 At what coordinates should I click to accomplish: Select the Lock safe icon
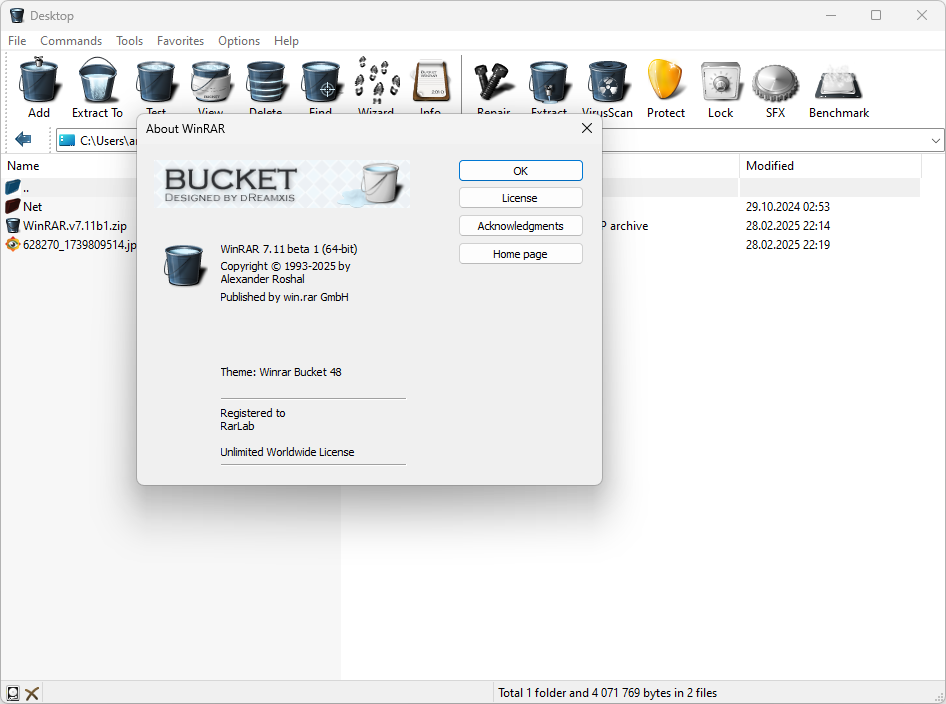[720, 81]
